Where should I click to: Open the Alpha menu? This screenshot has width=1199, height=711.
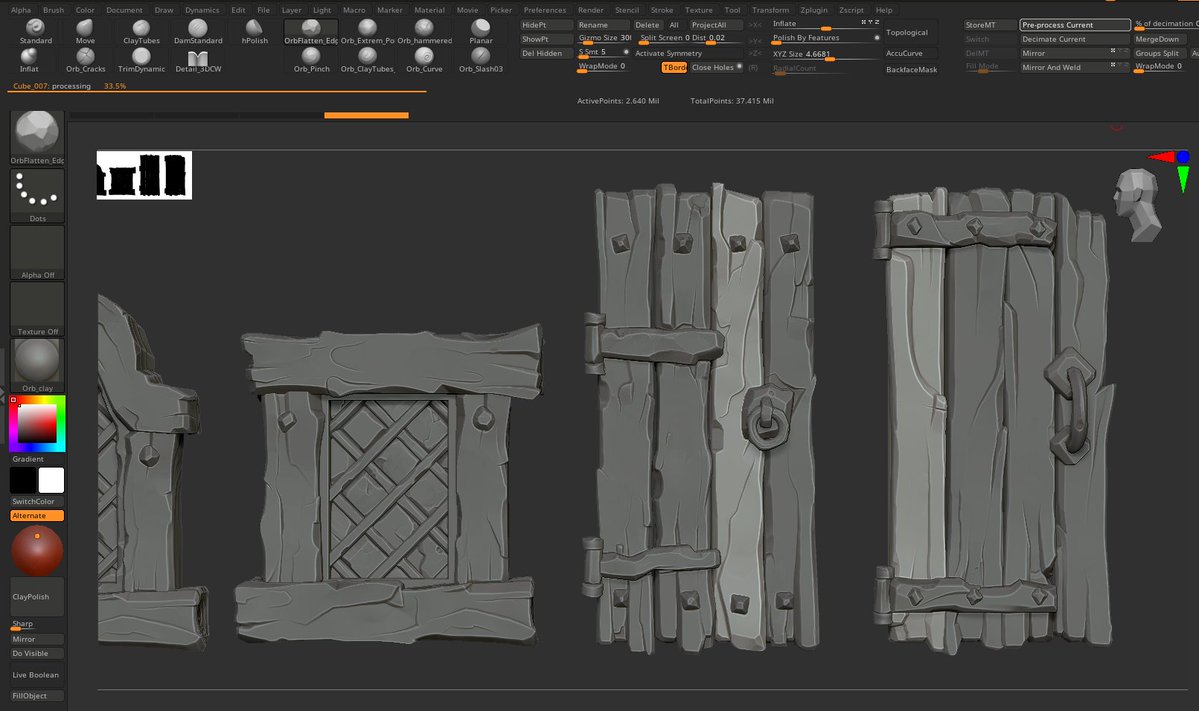pyautogui.click(x=21, y=10)
